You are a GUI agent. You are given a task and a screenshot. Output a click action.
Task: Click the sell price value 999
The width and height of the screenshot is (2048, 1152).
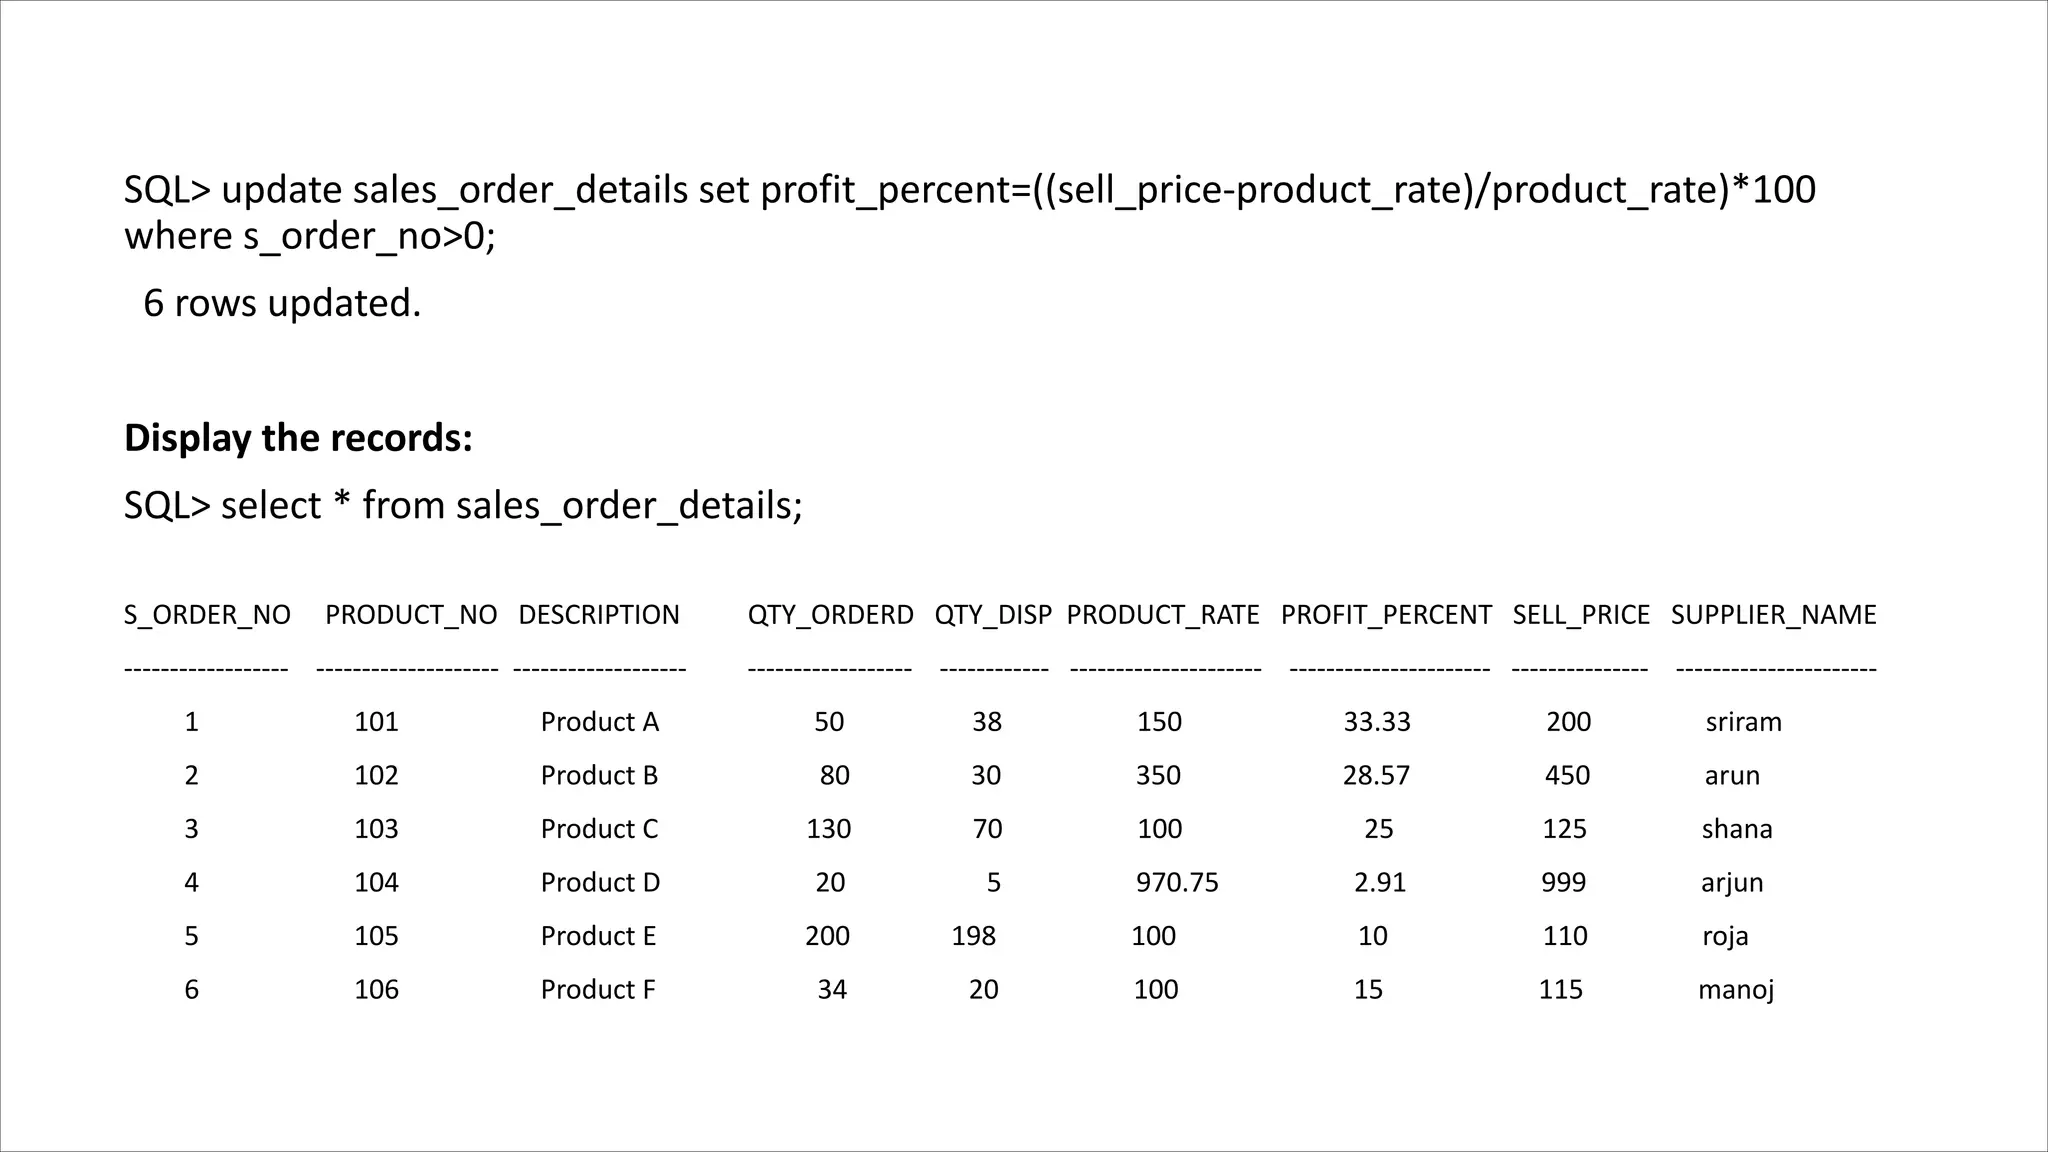pos(1563,882)
